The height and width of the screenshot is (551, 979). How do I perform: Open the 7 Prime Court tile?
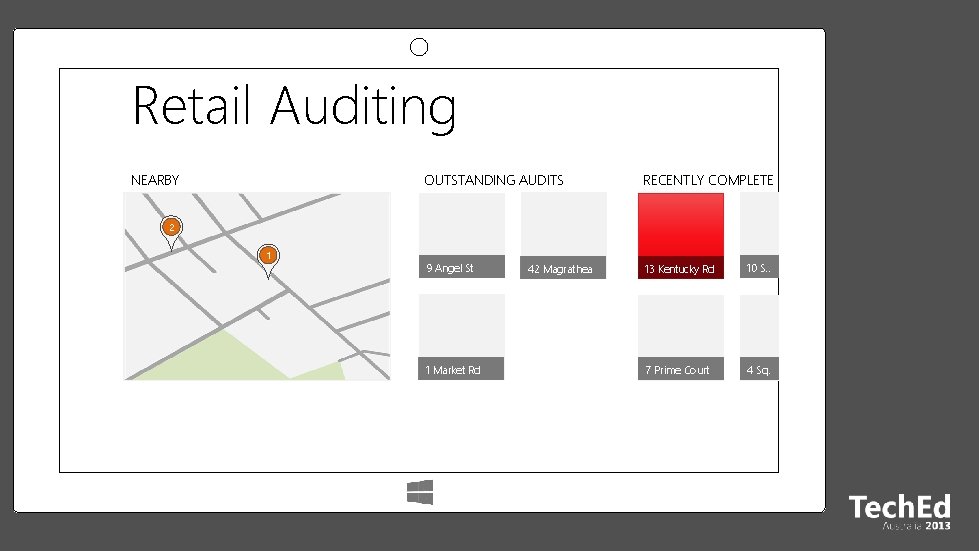681,338
